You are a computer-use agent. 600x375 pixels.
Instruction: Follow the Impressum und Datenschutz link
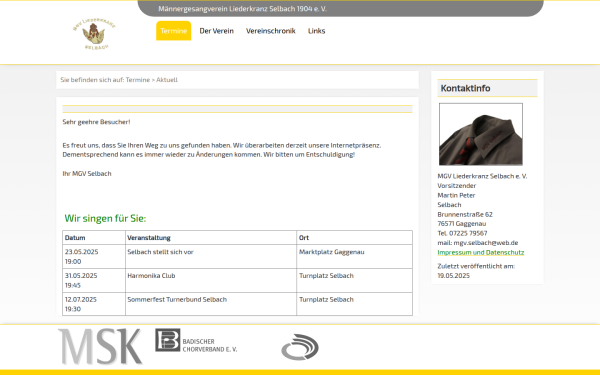481,252
